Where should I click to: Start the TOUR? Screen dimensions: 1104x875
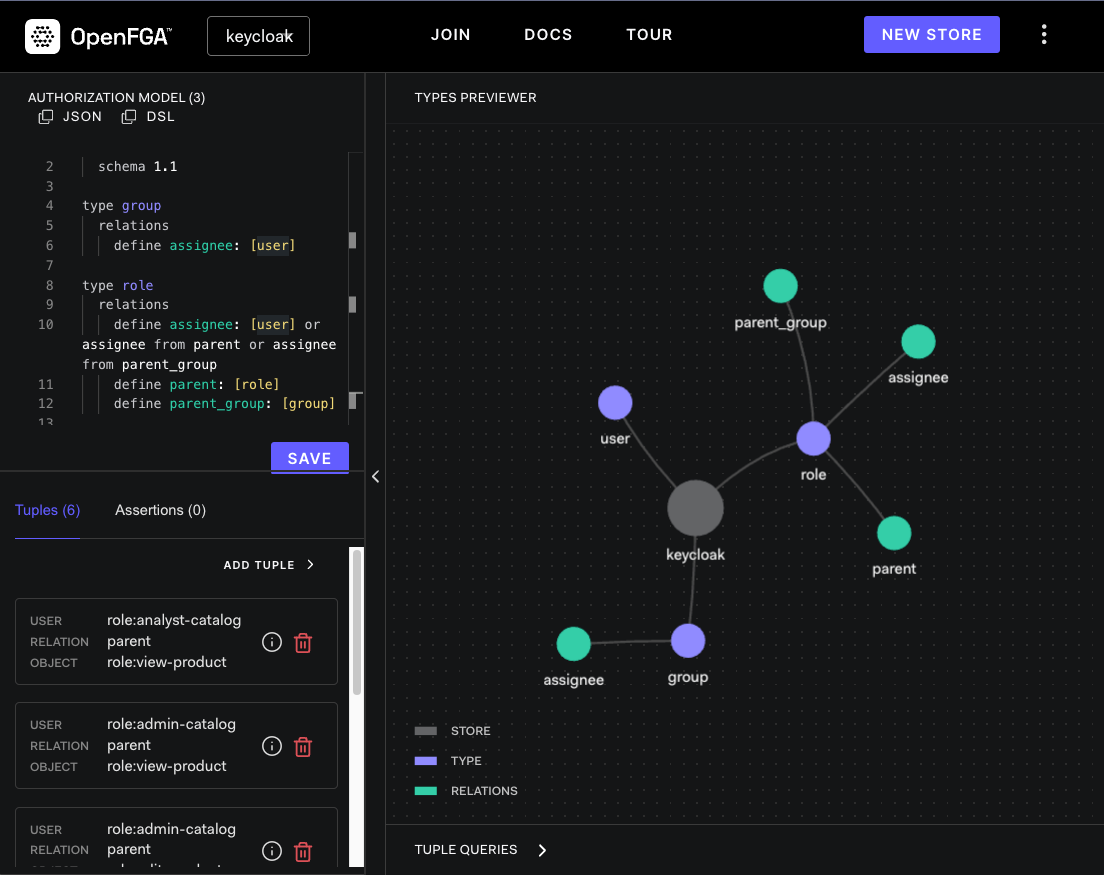649,34
